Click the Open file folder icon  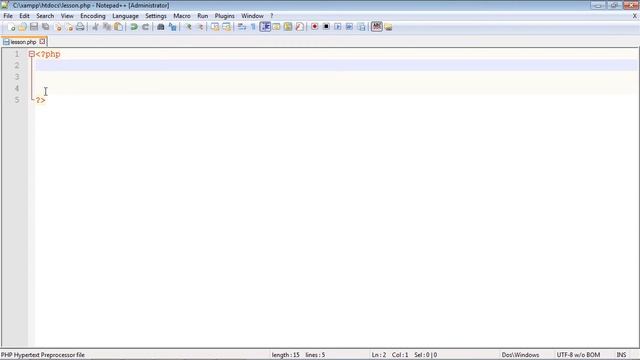pos(22,27)
